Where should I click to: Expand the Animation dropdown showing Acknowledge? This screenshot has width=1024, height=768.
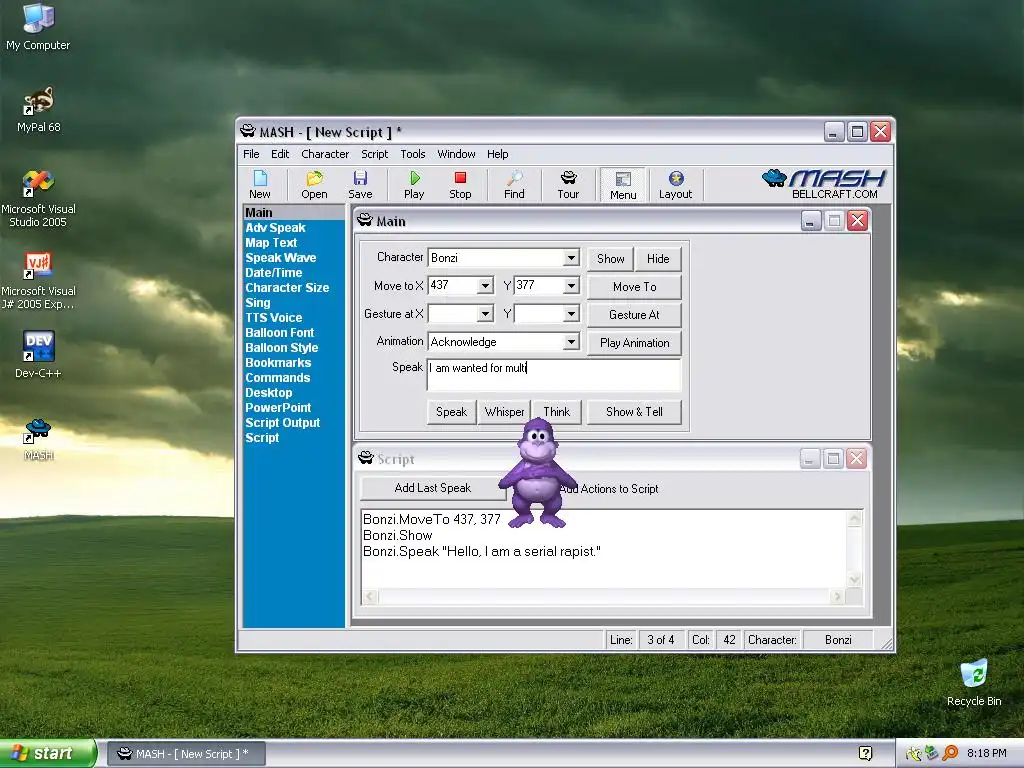point(571,342)
